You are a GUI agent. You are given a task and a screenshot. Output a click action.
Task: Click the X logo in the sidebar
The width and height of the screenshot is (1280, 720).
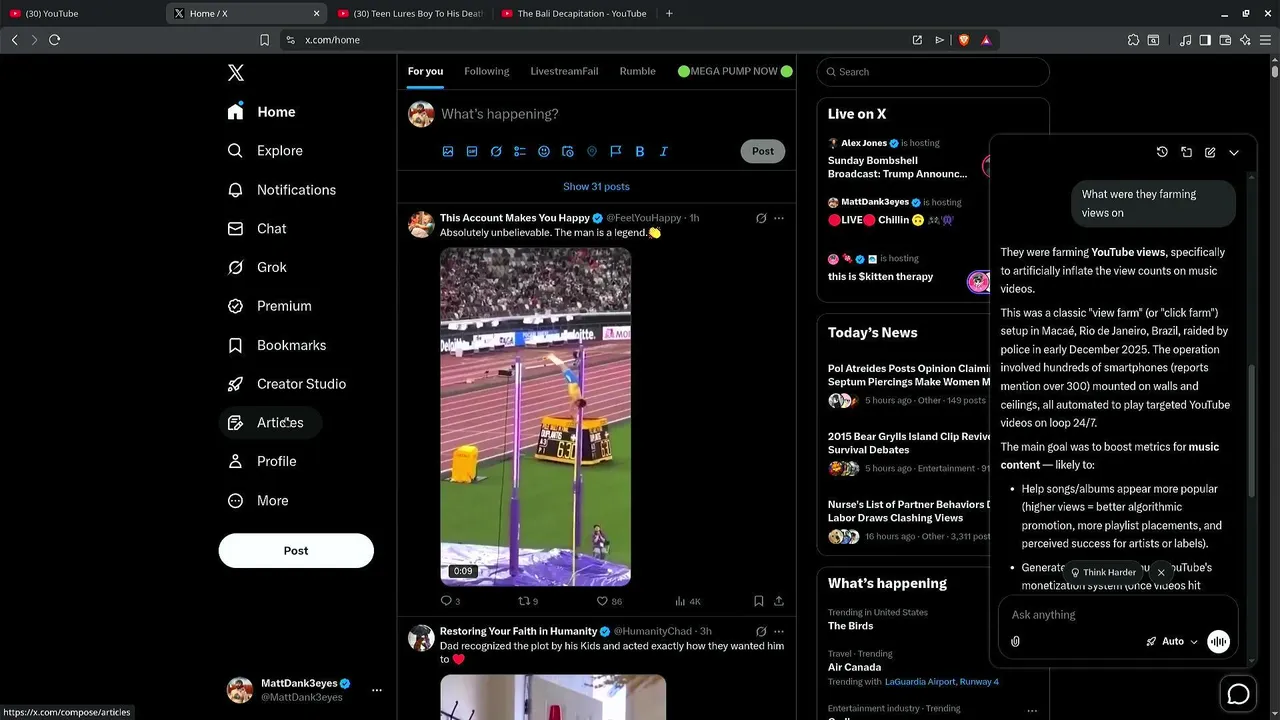[236, 72]
